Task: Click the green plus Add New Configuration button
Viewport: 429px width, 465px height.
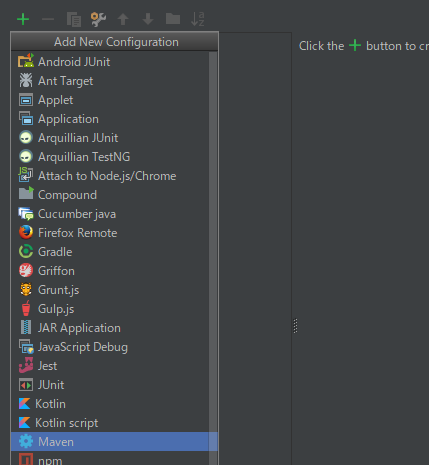Action: coord(23,19)
